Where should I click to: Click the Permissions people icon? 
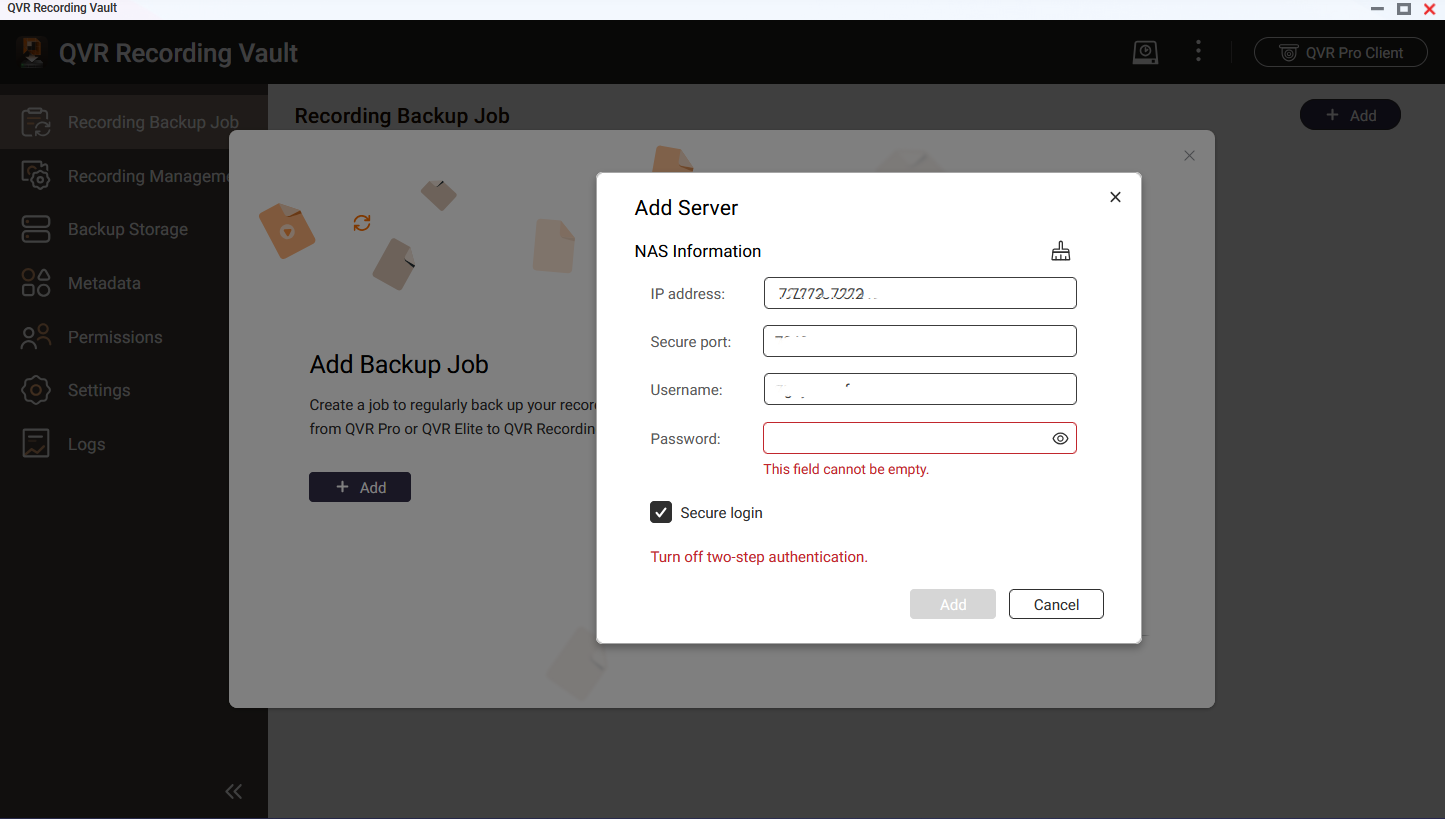36,337
